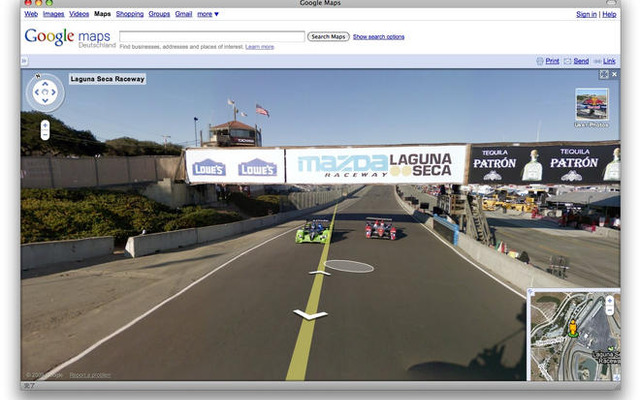Viewport: 640px width, 400px height.
Task: Click the compass ring north marker
Action: (38, 76)
